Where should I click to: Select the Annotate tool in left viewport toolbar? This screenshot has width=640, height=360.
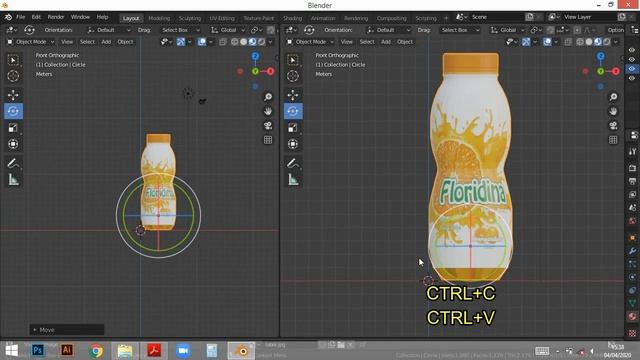tap(13, 163)
